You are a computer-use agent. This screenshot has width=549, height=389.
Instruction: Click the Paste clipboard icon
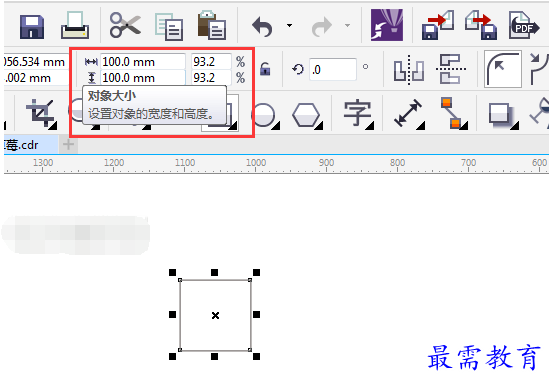211,25
